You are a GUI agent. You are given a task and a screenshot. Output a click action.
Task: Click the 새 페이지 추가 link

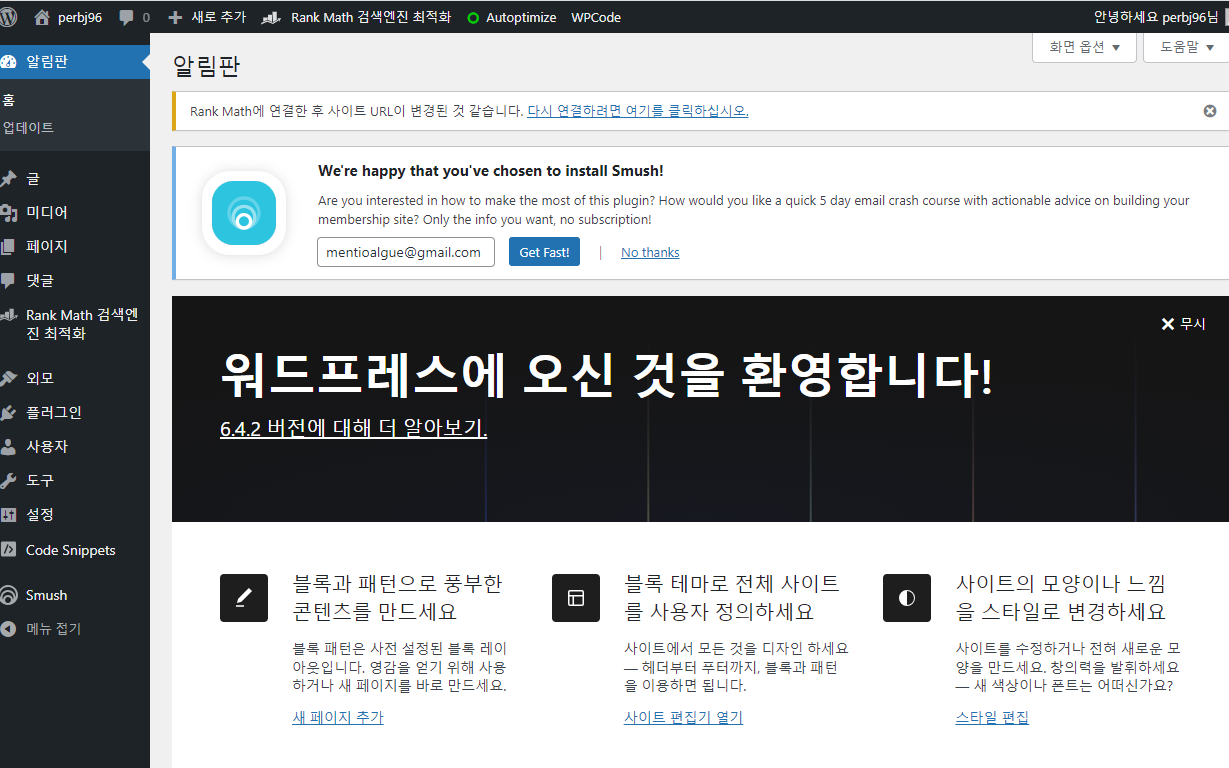point(338,717)
